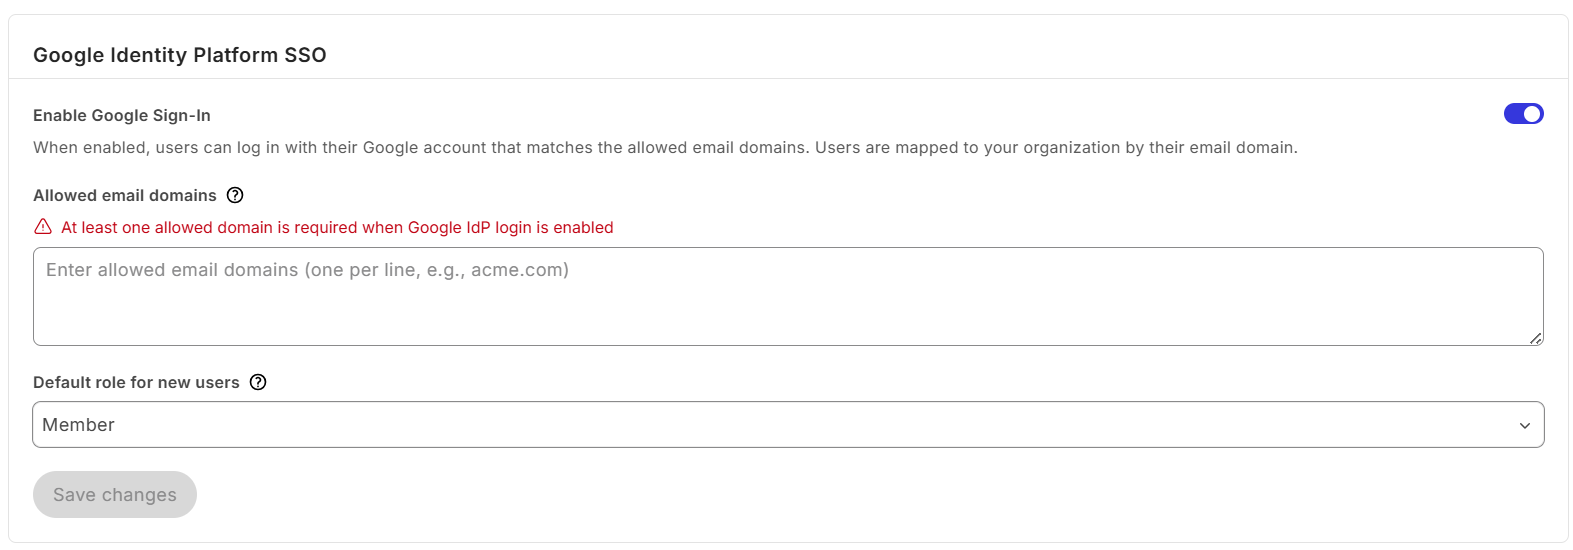Click the word SSO in the heading

(305, 55)
